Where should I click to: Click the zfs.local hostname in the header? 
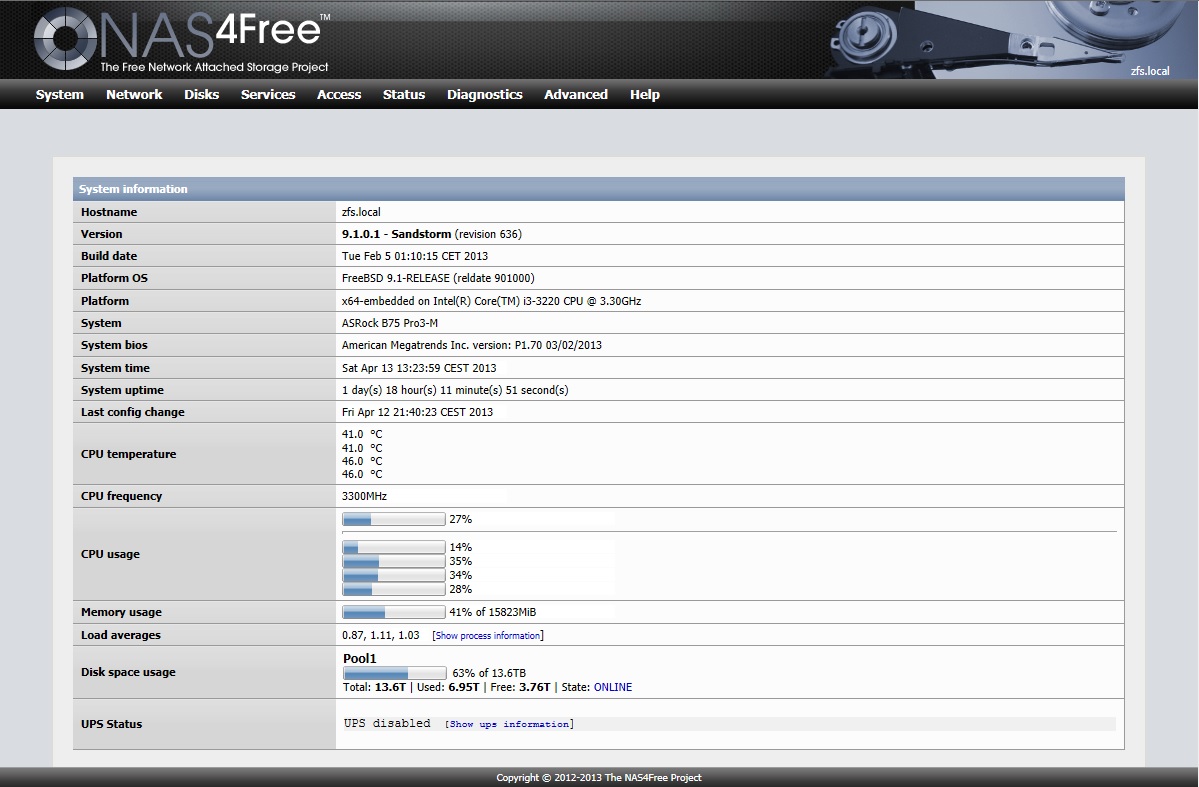tap(1149, 71)
